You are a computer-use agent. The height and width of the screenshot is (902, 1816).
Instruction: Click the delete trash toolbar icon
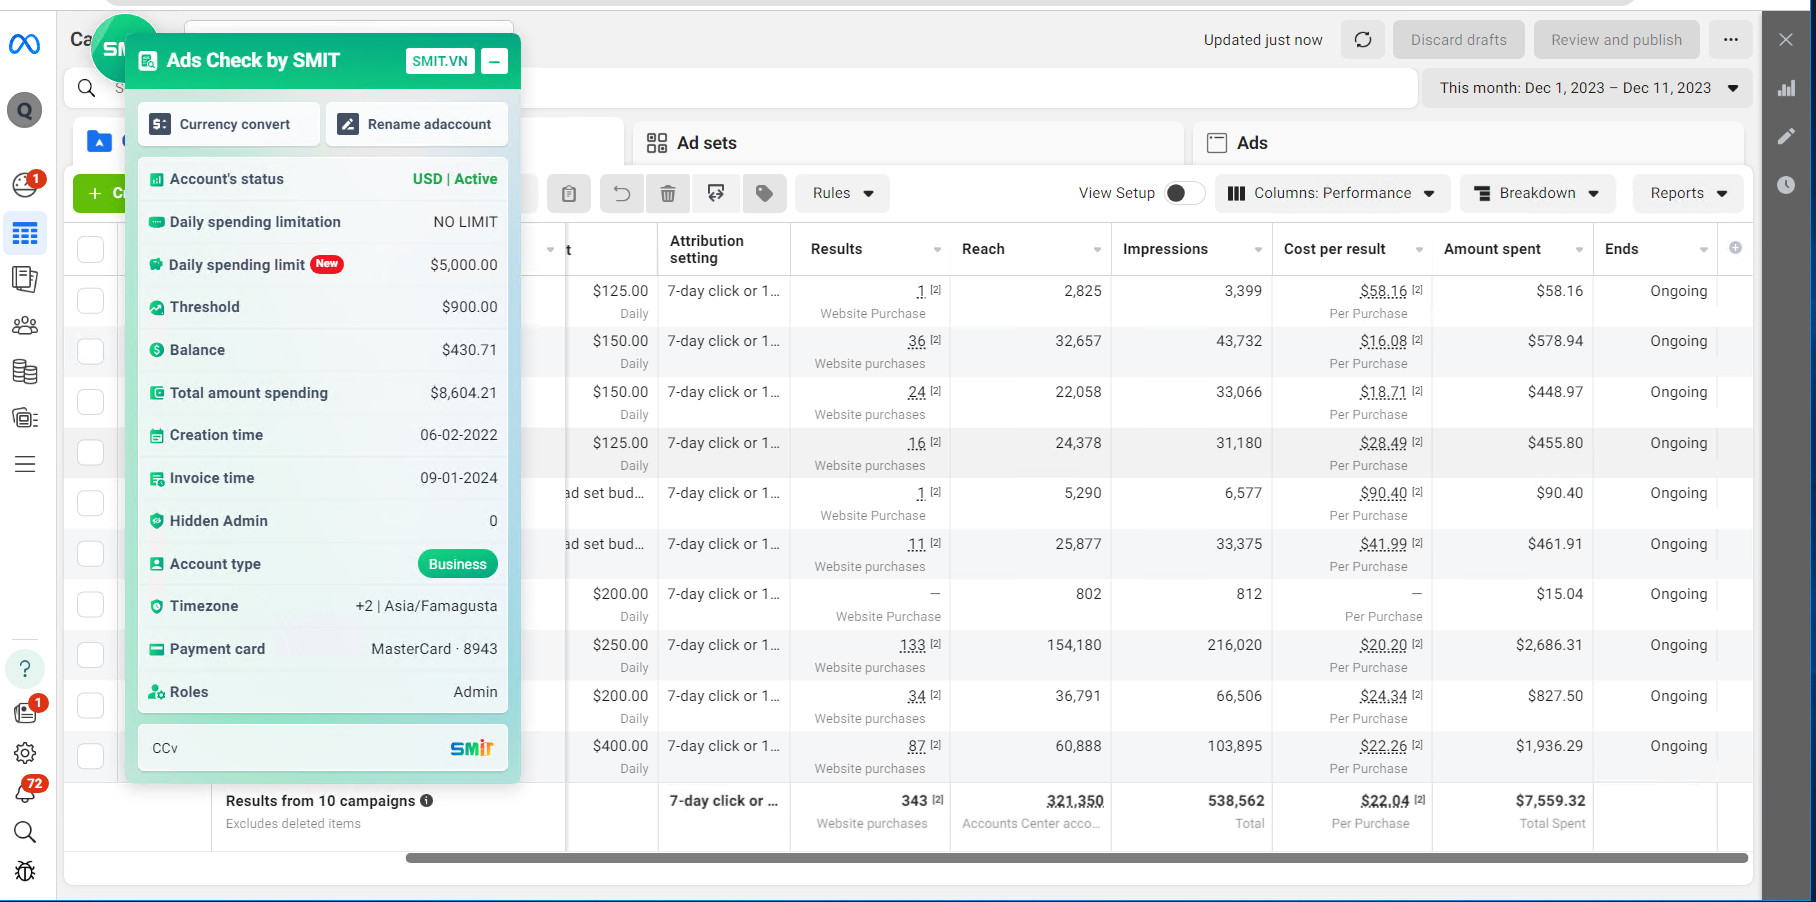[668, 194]
